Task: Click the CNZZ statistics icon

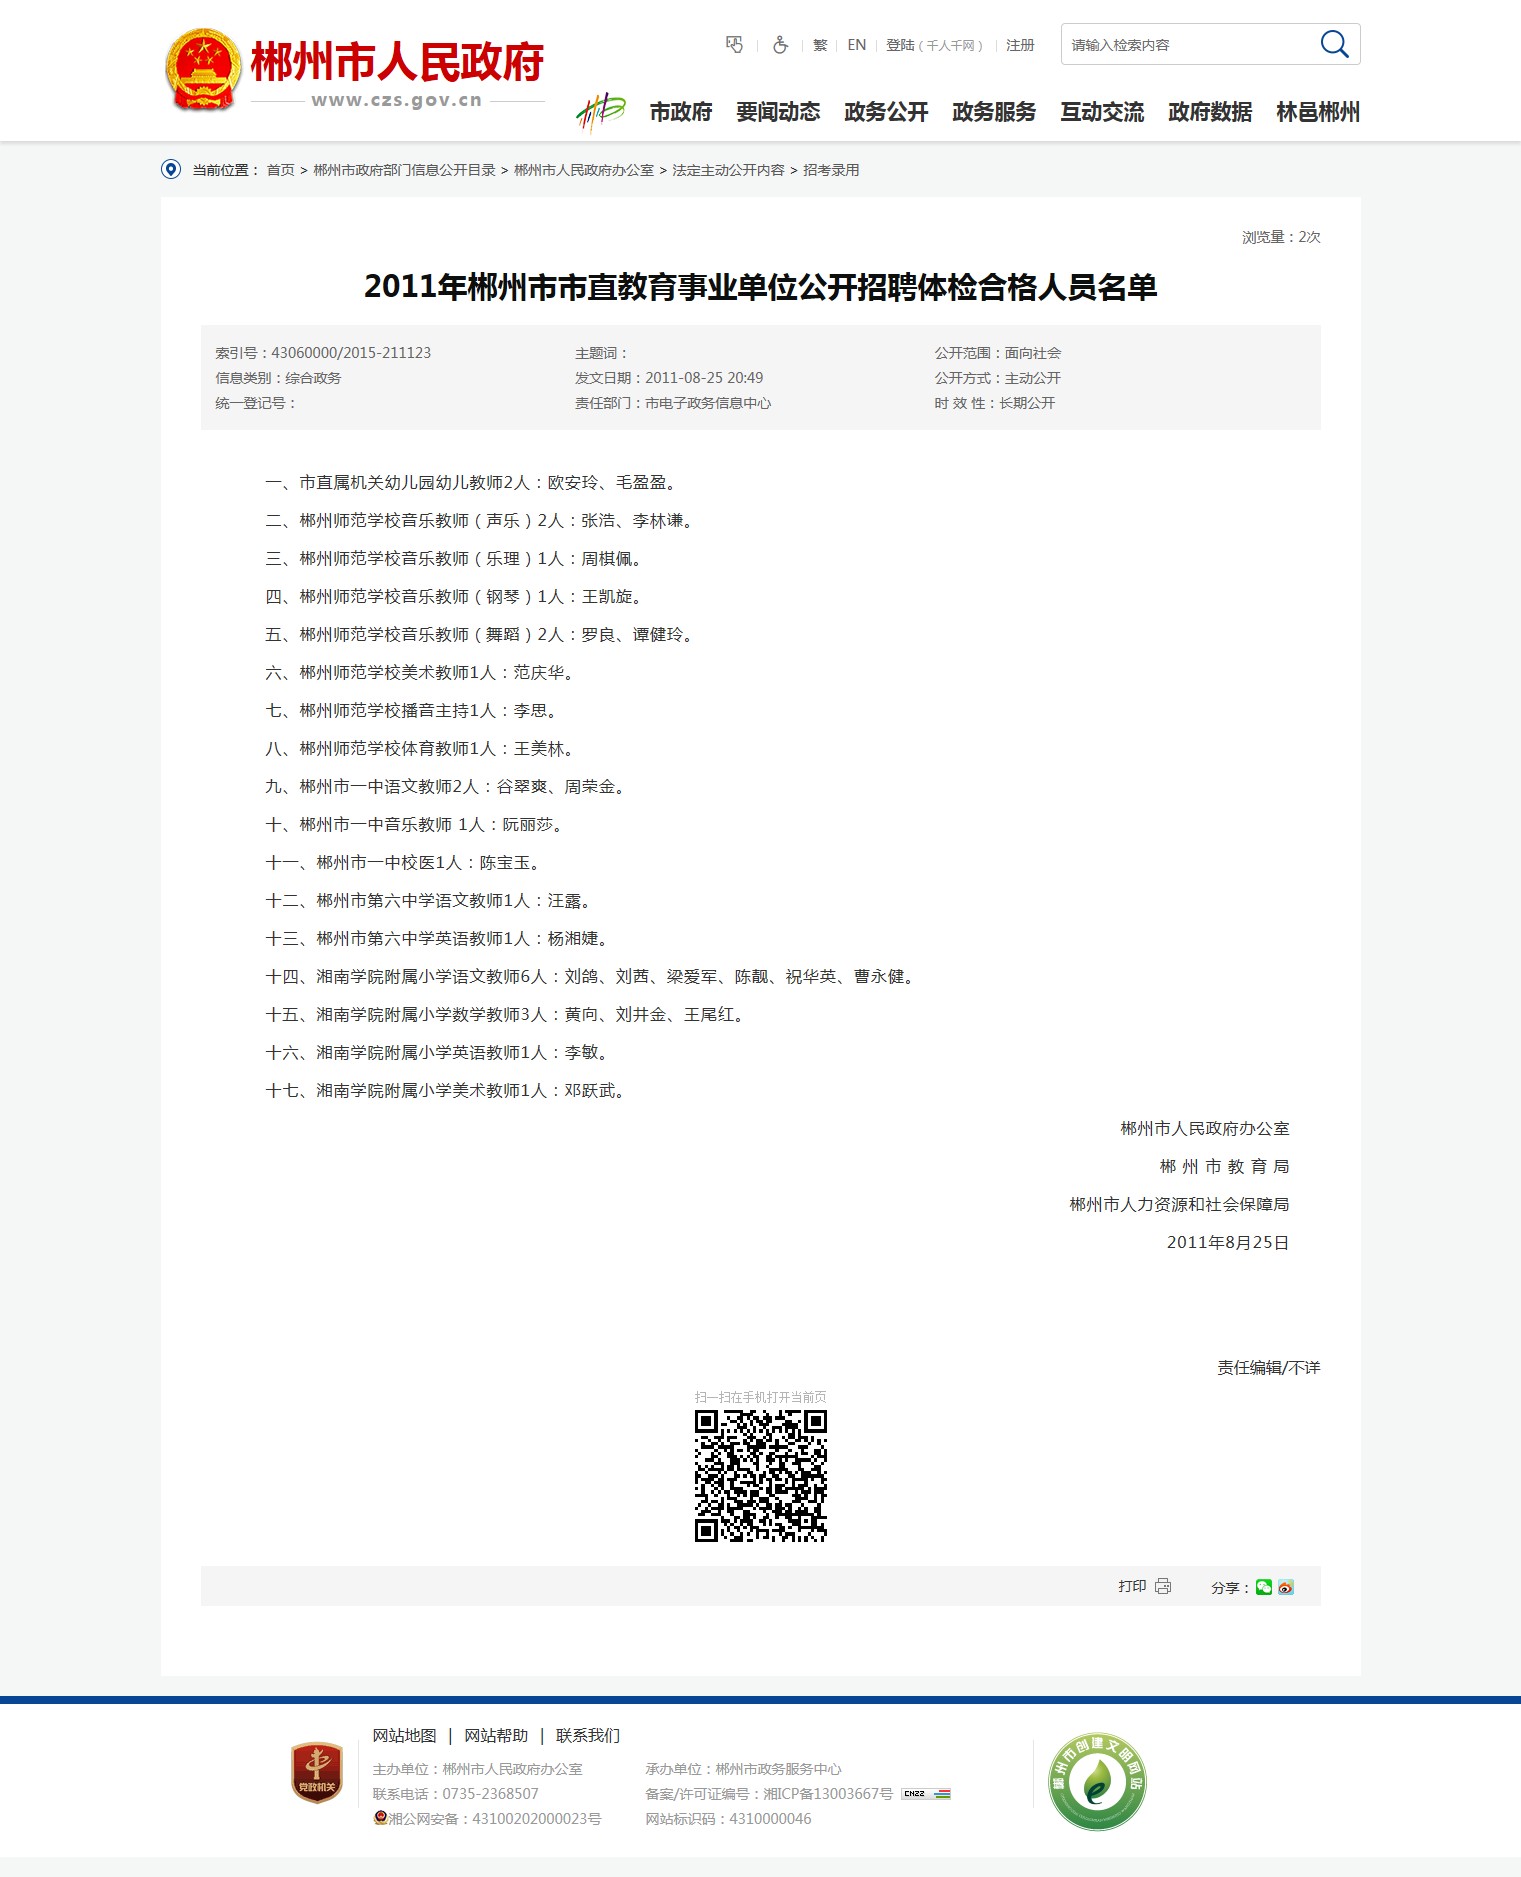Action: click(x=925, y=1794)
